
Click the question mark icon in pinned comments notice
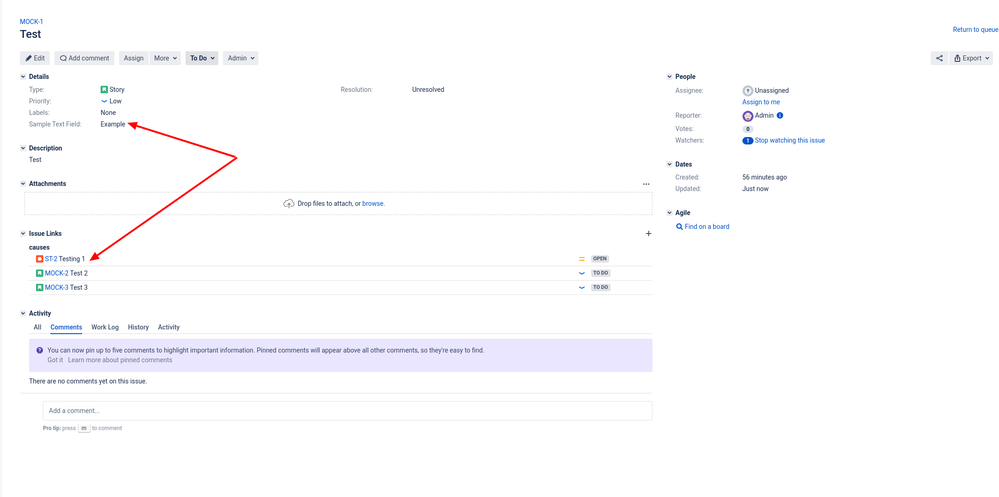(40, 350)
